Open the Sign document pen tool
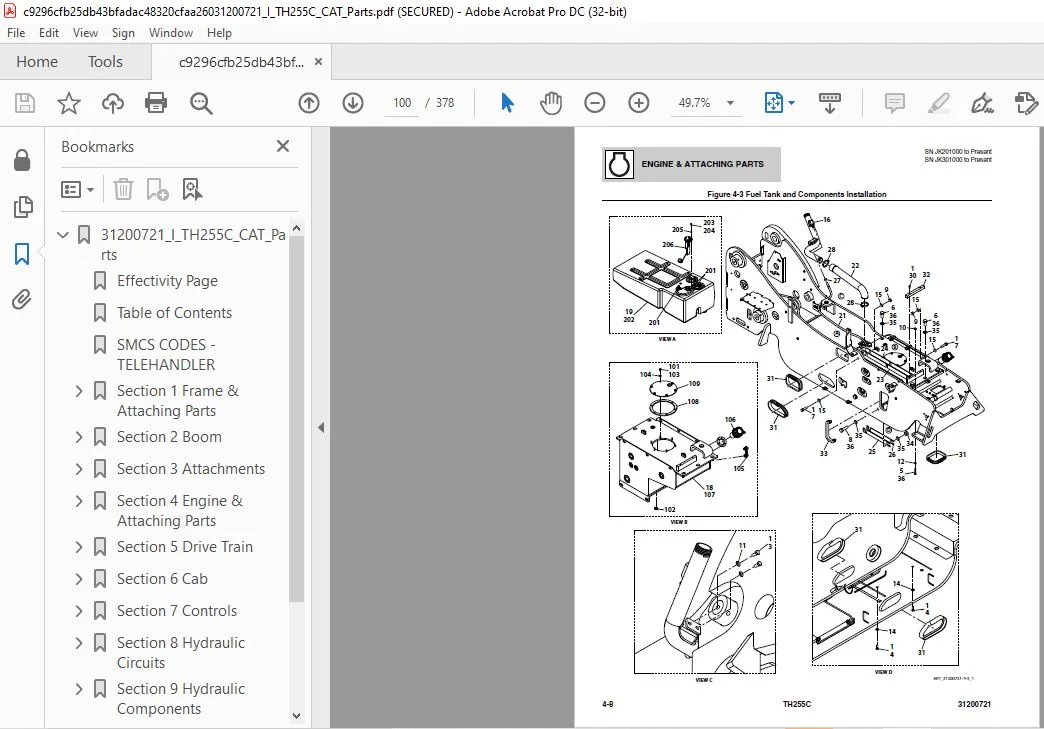 [982, 103]
